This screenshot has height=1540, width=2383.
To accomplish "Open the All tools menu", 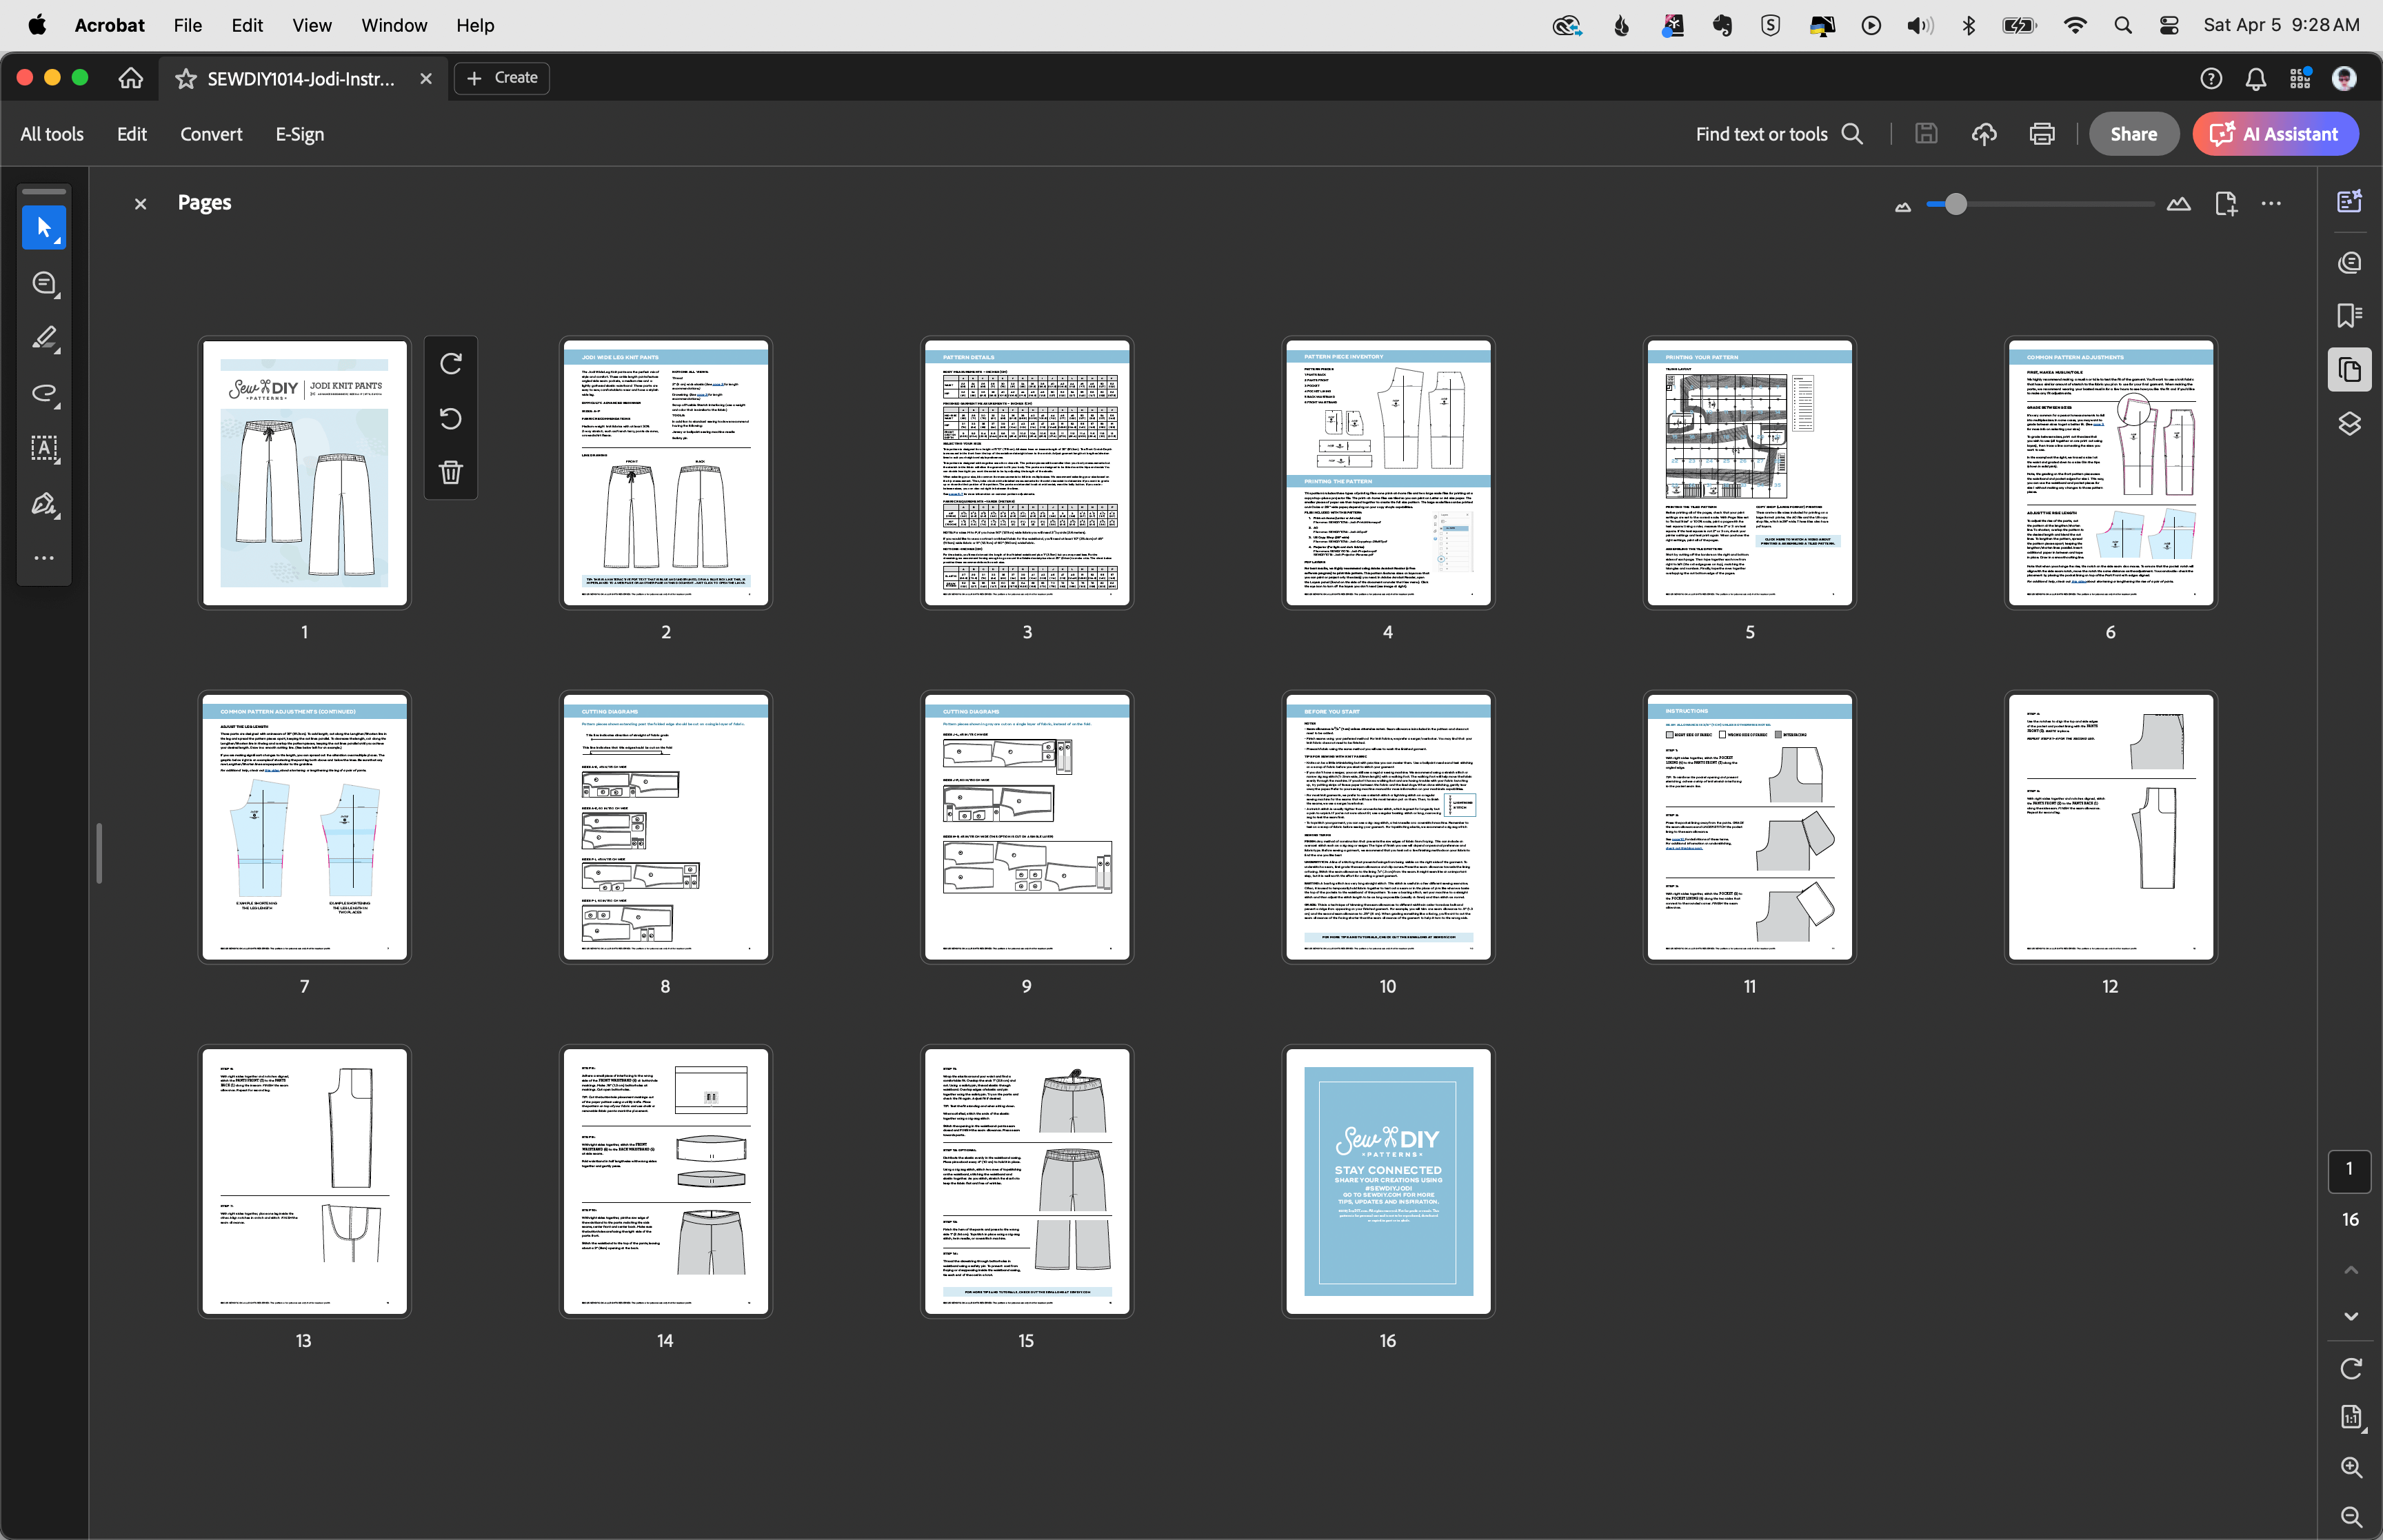I will (52, 134).
